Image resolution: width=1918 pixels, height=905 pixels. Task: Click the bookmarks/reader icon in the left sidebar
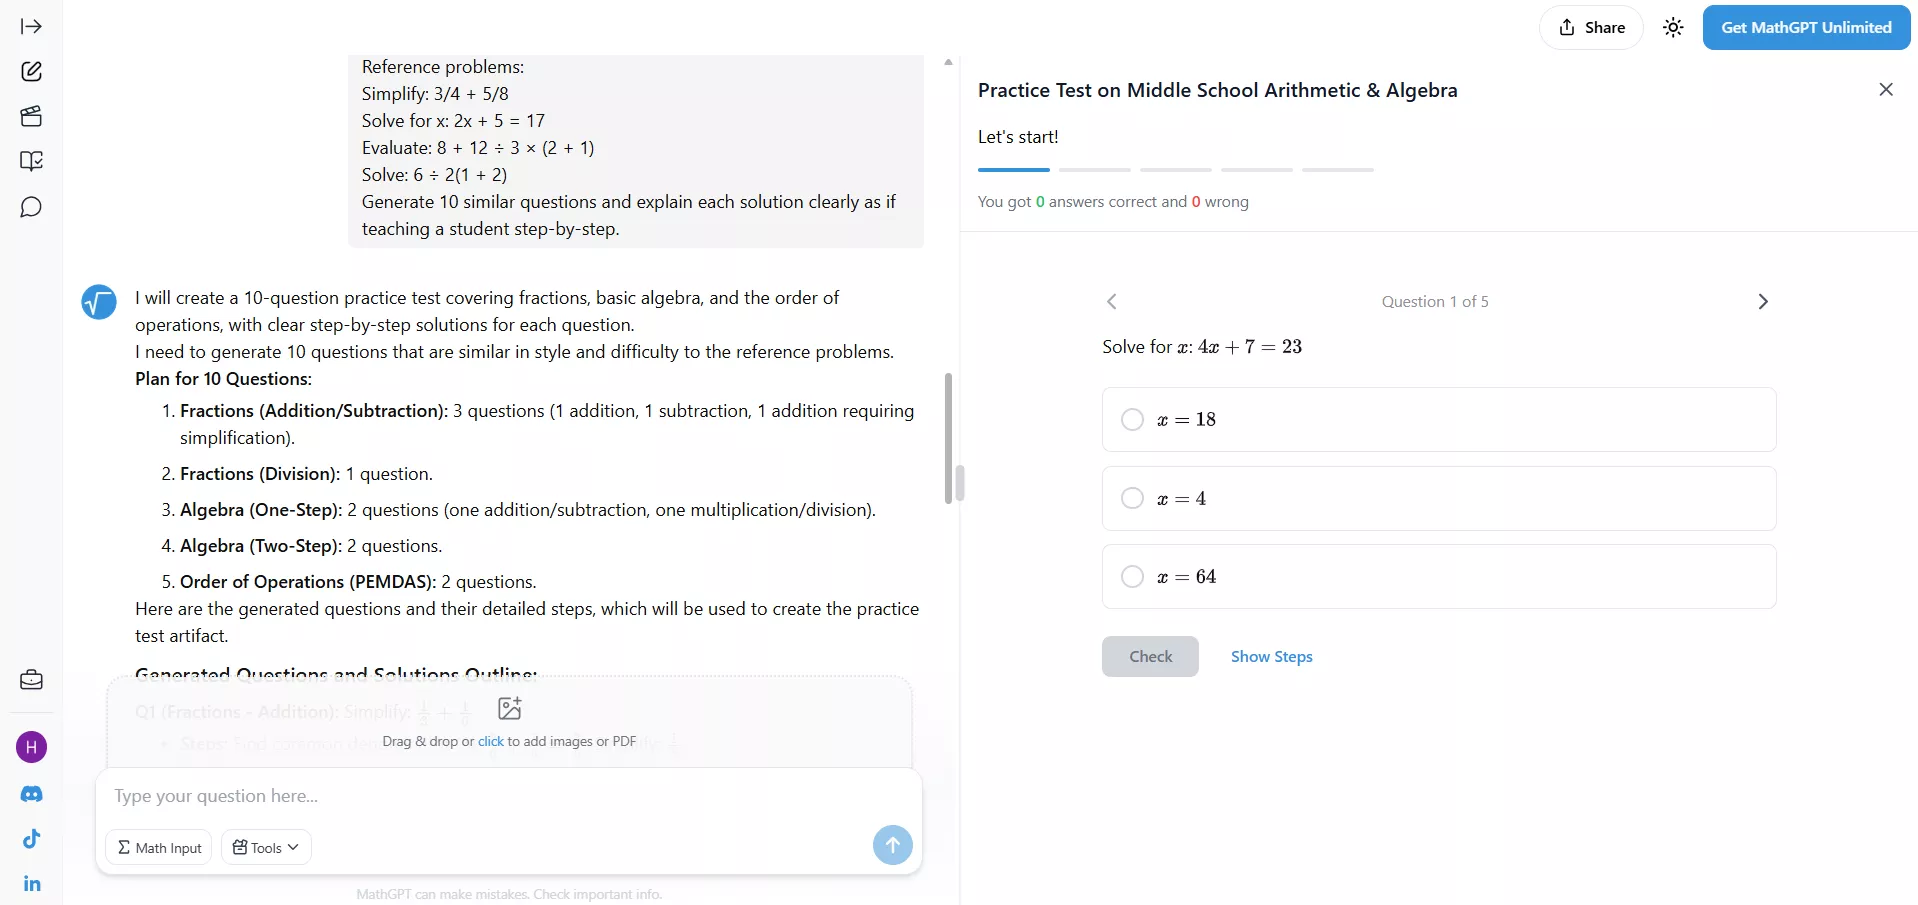[x=31, y=161]
